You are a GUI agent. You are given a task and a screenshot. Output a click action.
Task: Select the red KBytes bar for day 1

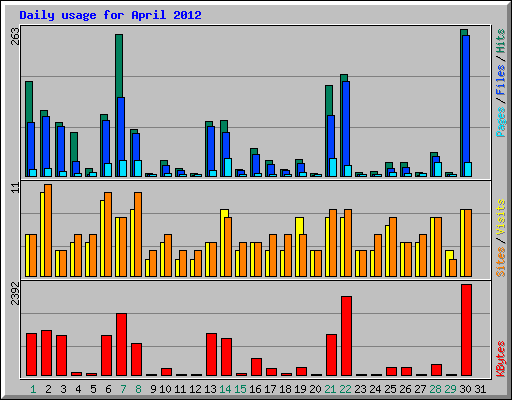click(31, 354)
